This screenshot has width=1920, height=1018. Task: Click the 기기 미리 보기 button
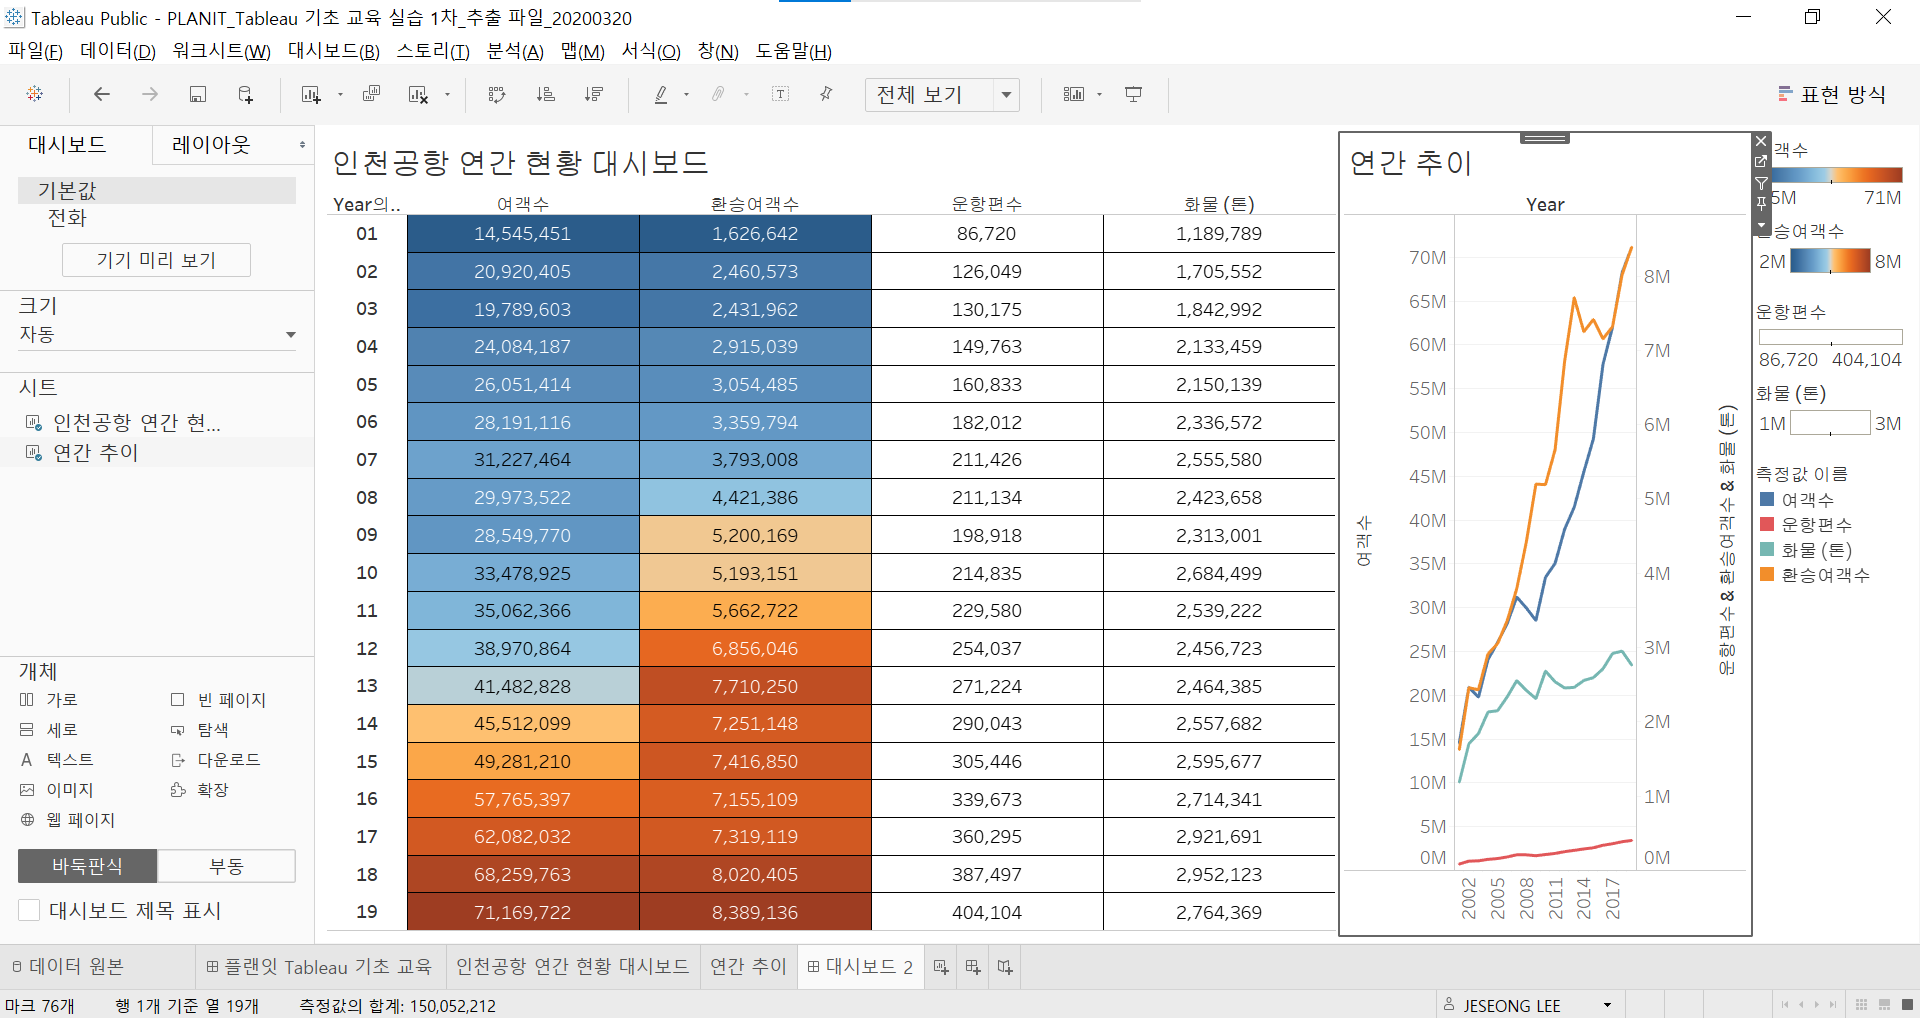[x=156, y=260]
